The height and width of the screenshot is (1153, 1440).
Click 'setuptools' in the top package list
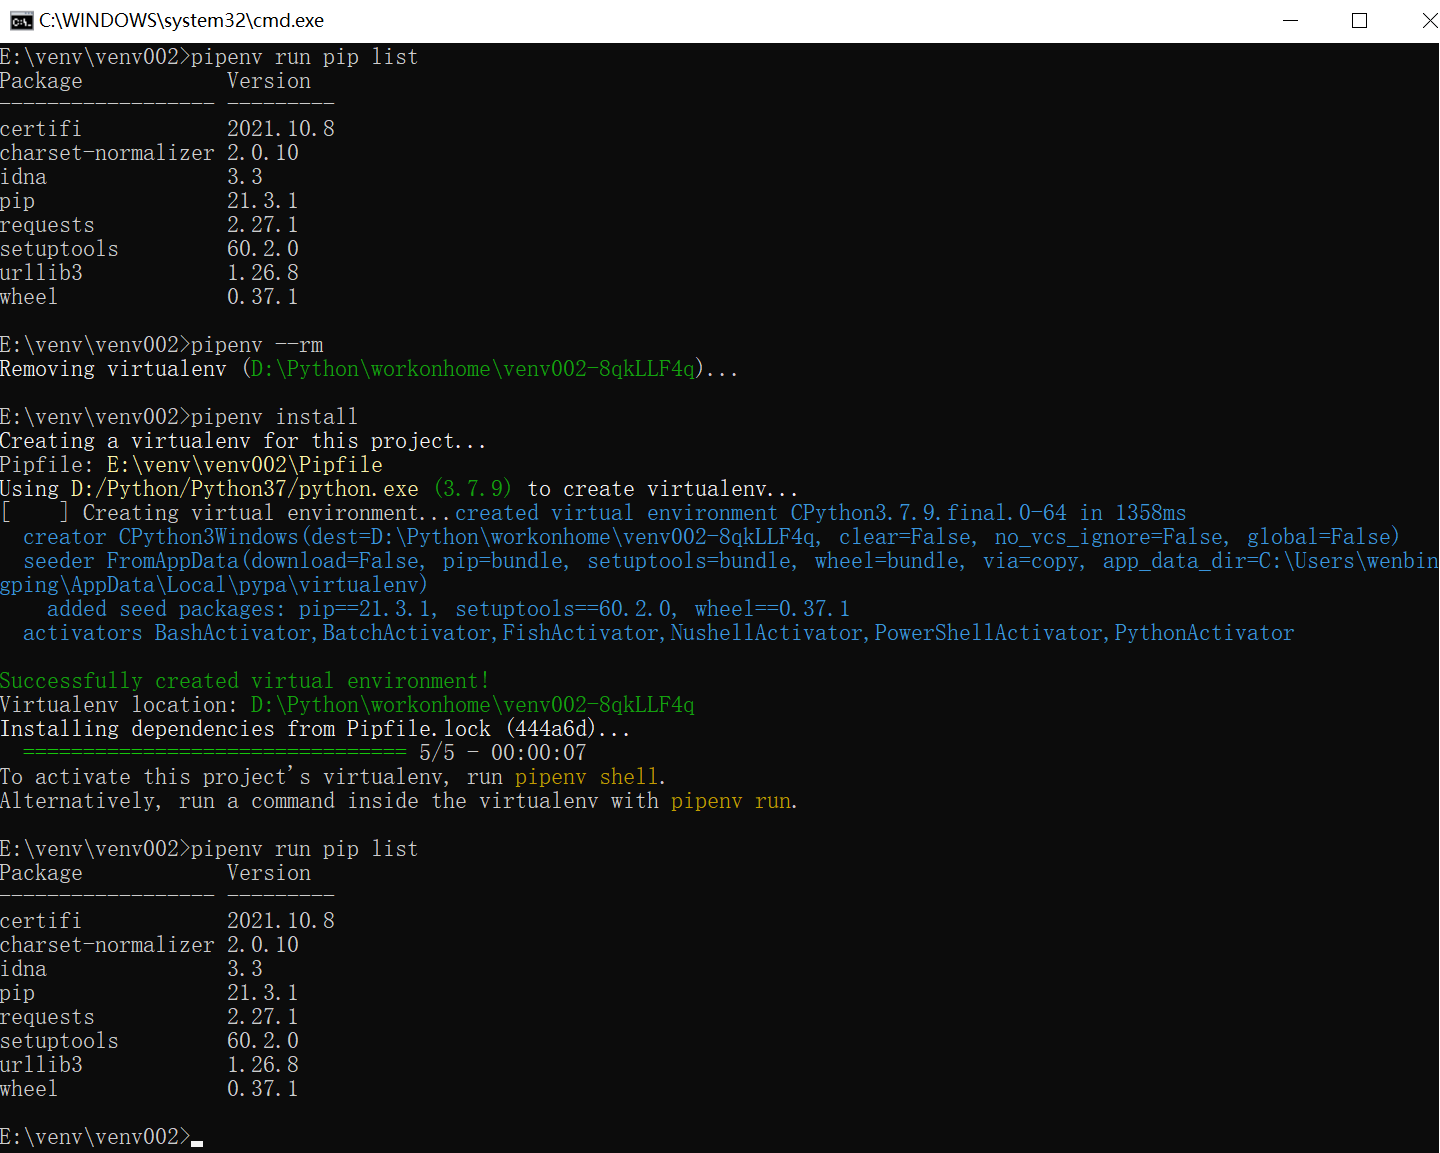tap(59, 249)
